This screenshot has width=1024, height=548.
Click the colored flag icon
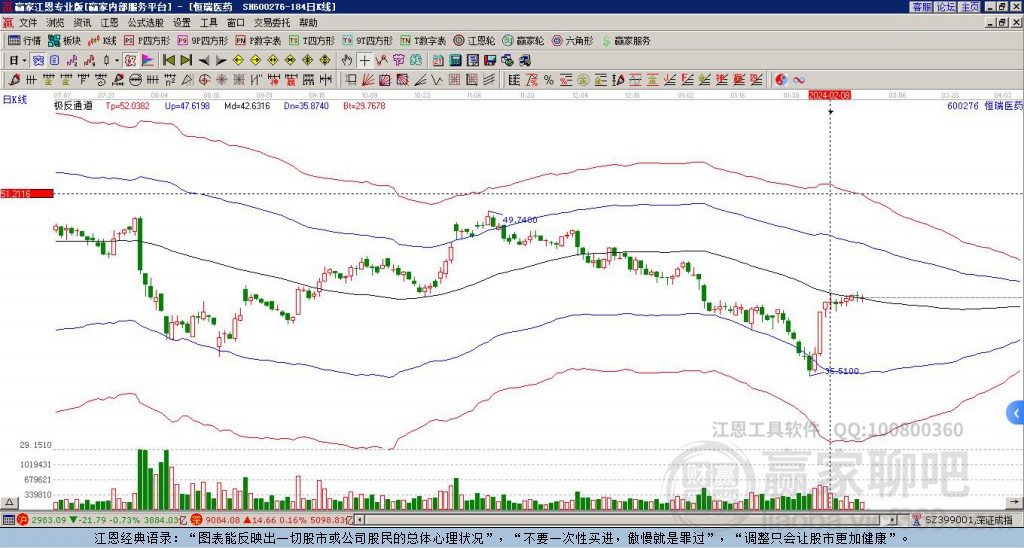[x=148, y=61]
